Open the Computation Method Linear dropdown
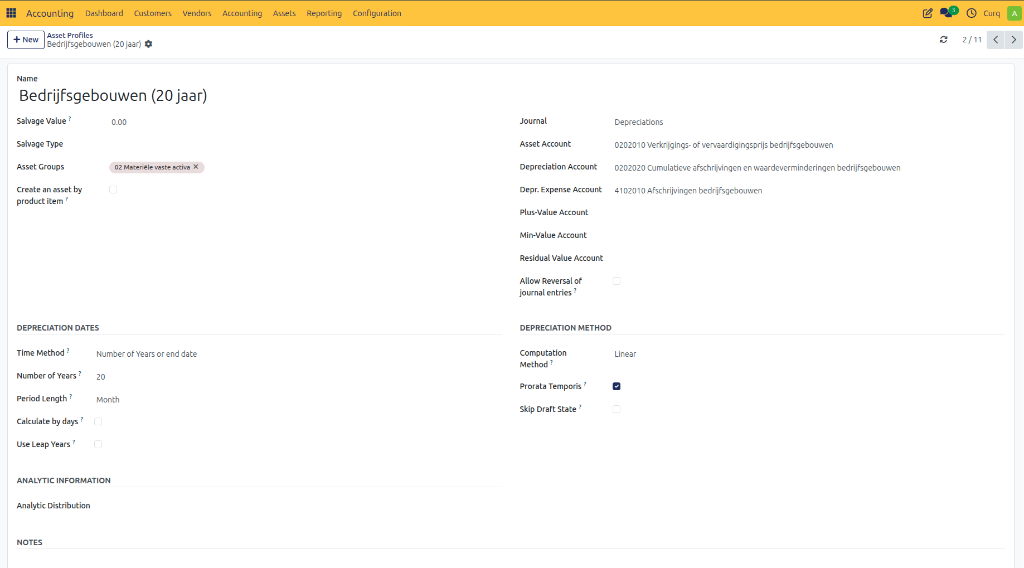This screenshot has height=568, width=1024. click(x=808, y=354)
